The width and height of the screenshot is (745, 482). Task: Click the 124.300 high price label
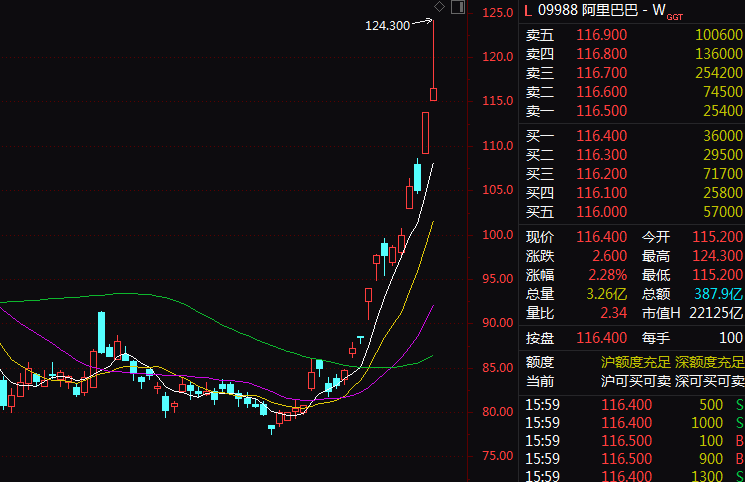[x=388, y=25]
